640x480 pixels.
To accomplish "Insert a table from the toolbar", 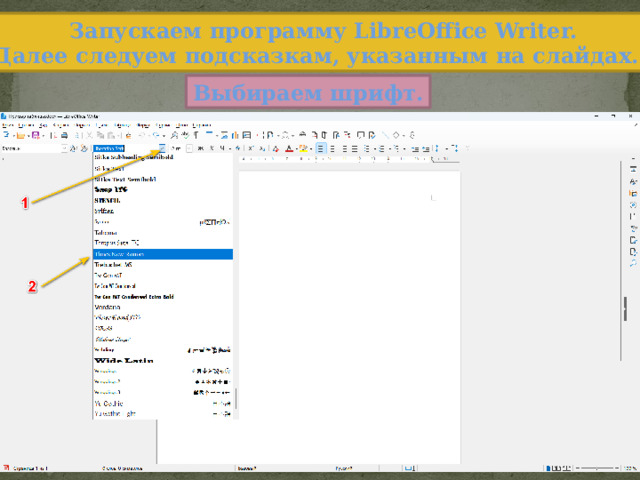I will point(209,134).
